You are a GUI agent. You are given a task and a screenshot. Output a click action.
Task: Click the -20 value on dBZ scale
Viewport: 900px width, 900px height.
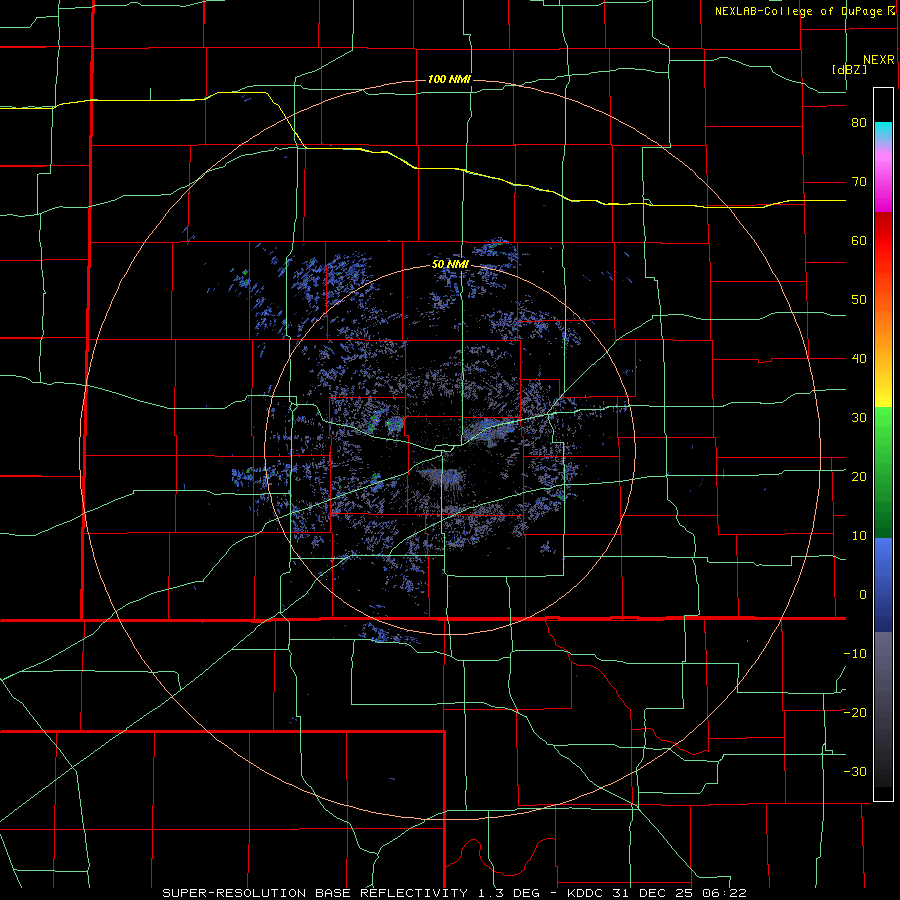(855, 713)
